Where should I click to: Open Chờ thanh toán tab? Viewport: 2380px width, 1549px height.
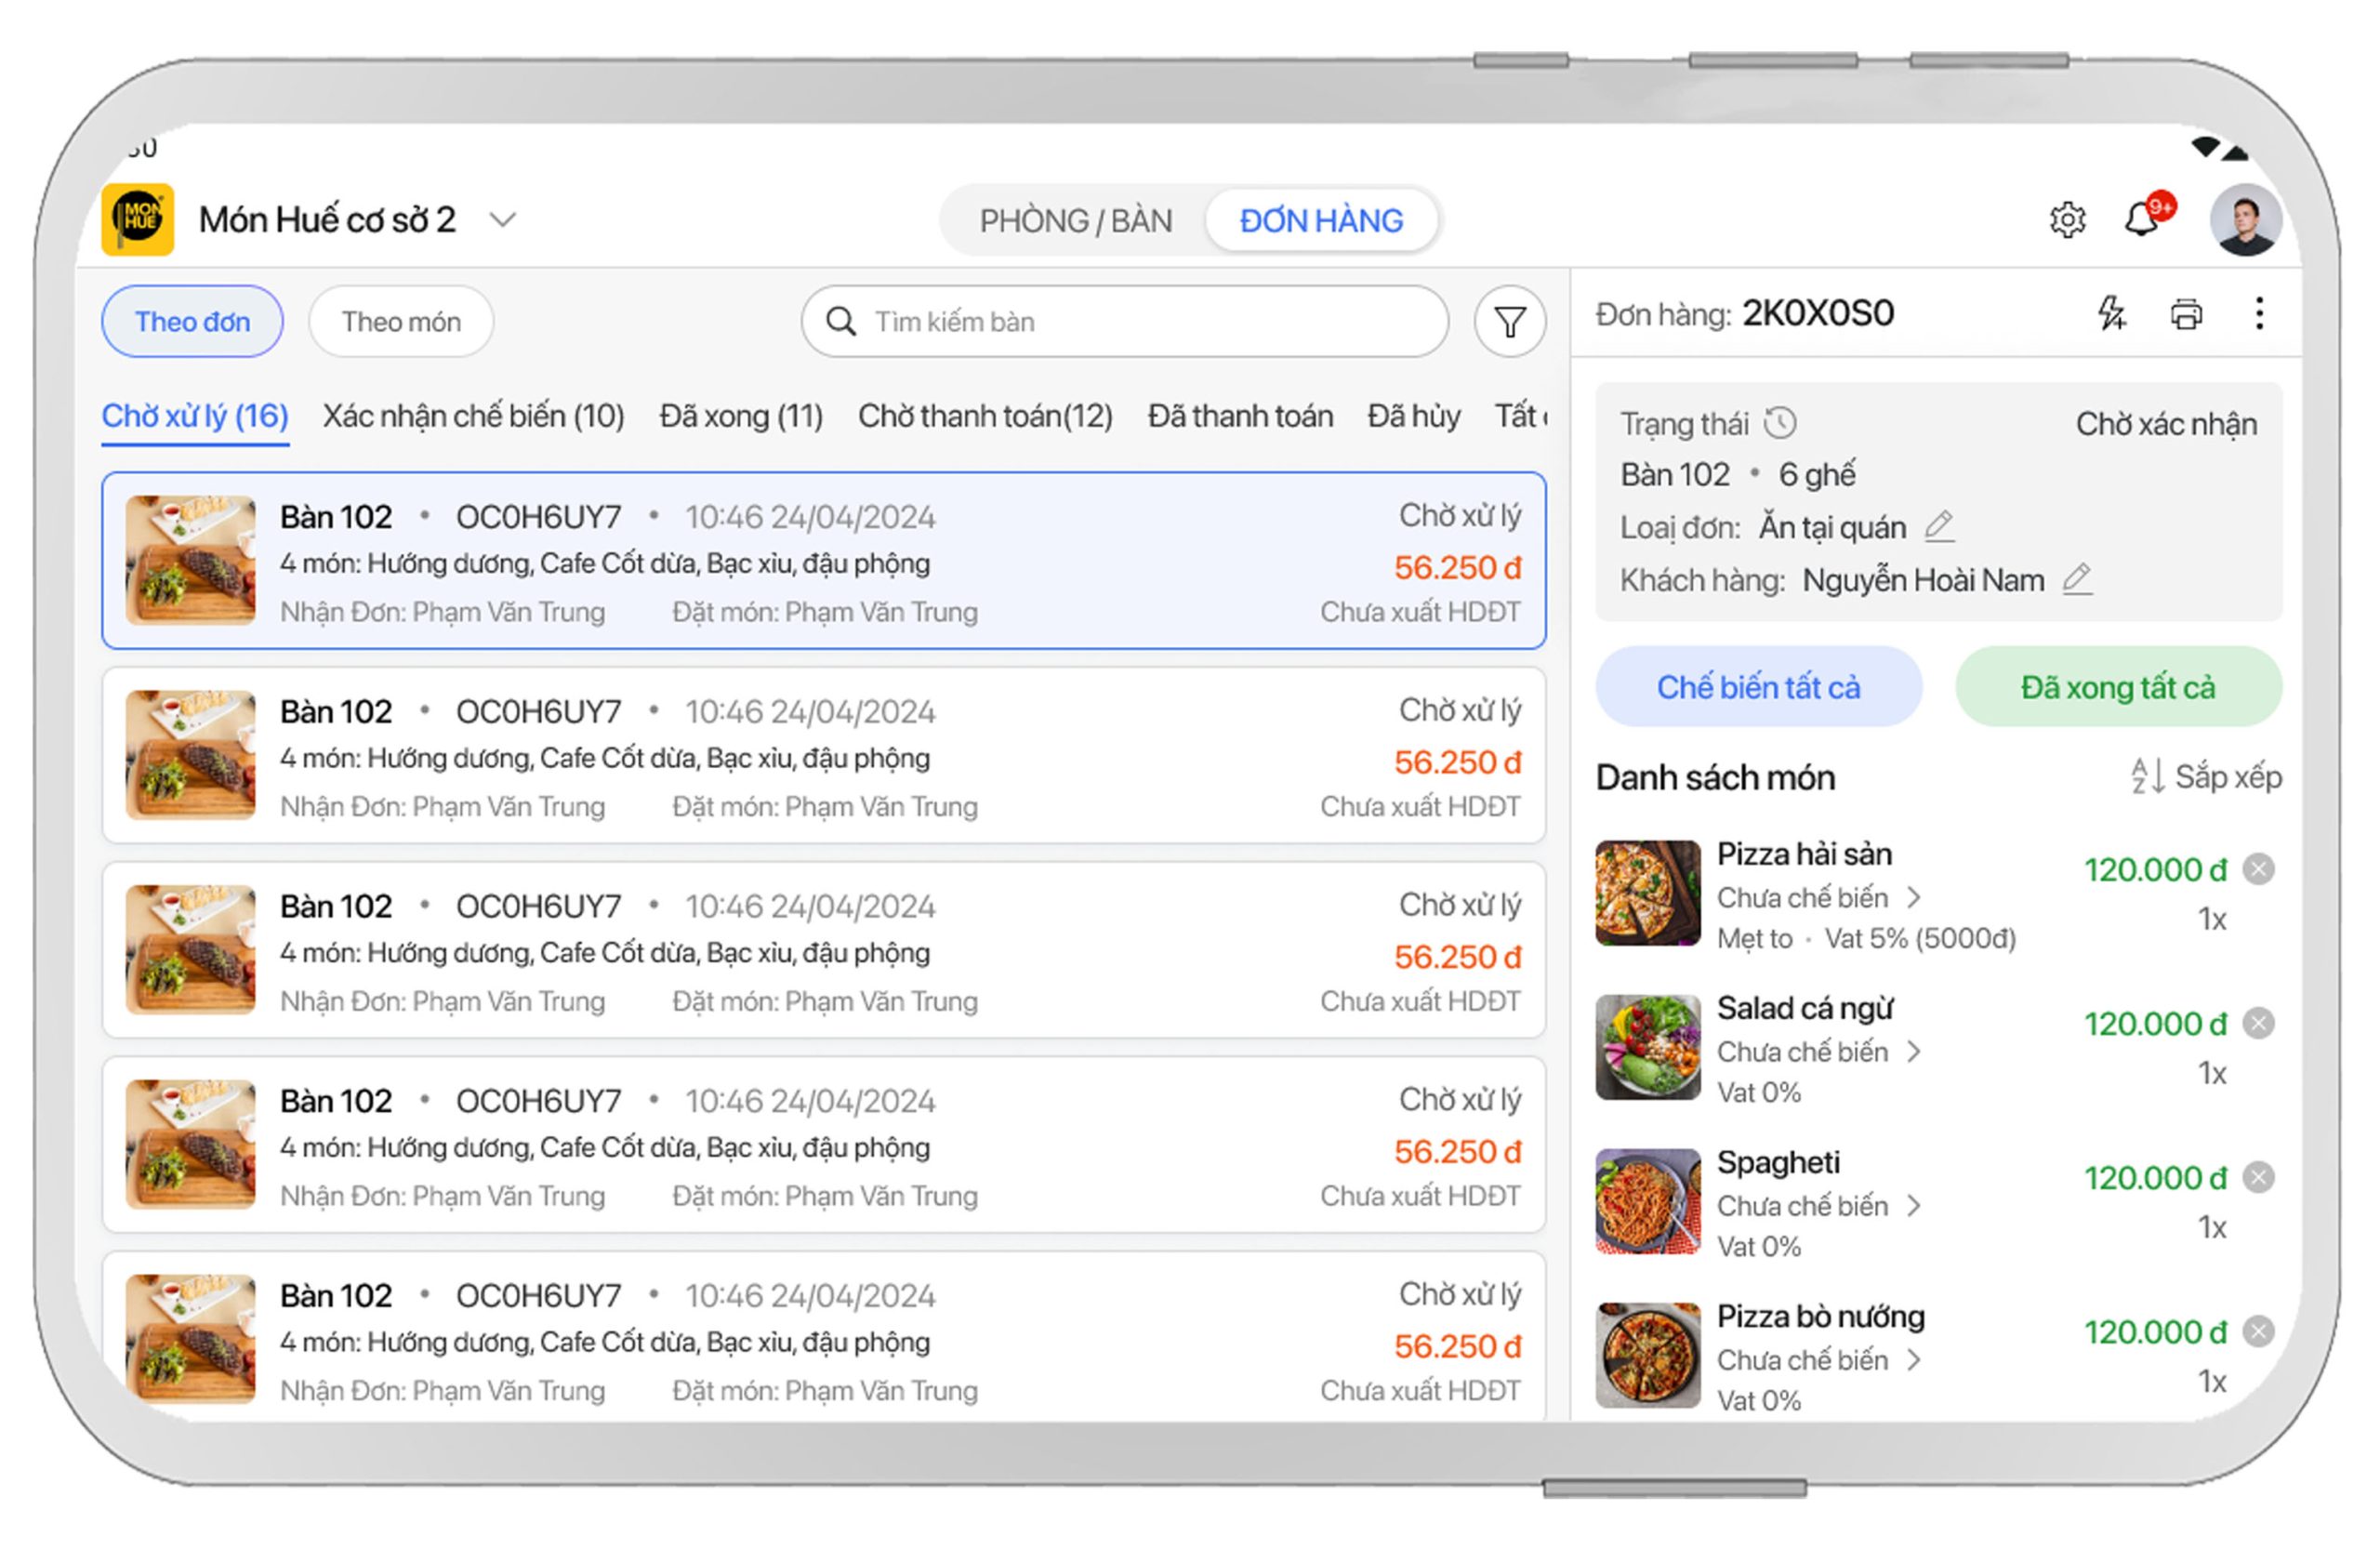click(984, 416)
